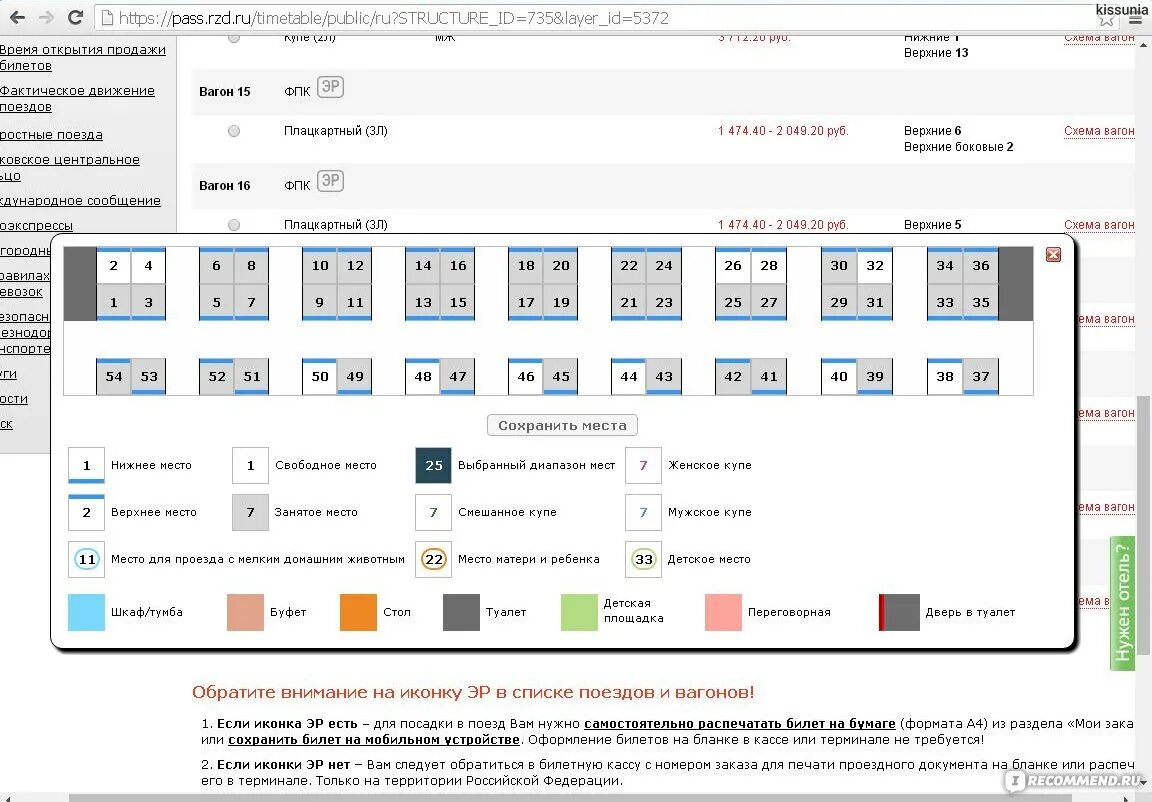The image size is (1152, 802).
Task: Click occupied seat 30
Action: pyautogui.click(x=838, y=266)
